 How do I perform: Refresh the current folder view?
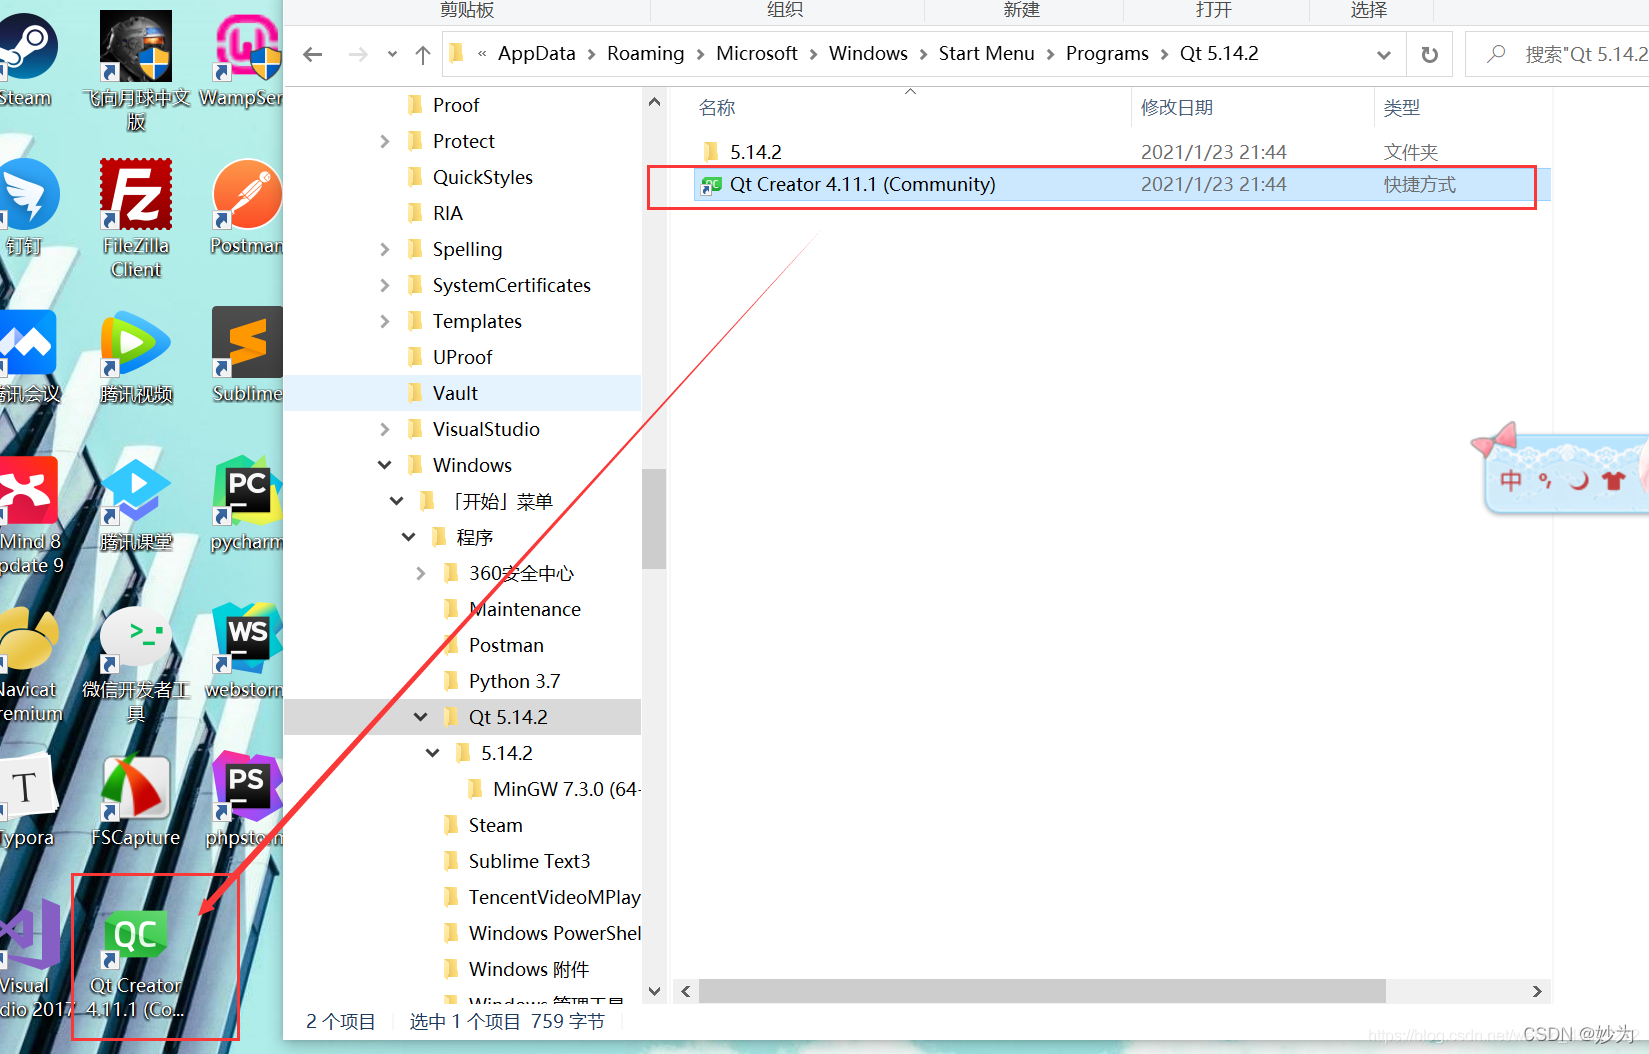coord(1430,54)
